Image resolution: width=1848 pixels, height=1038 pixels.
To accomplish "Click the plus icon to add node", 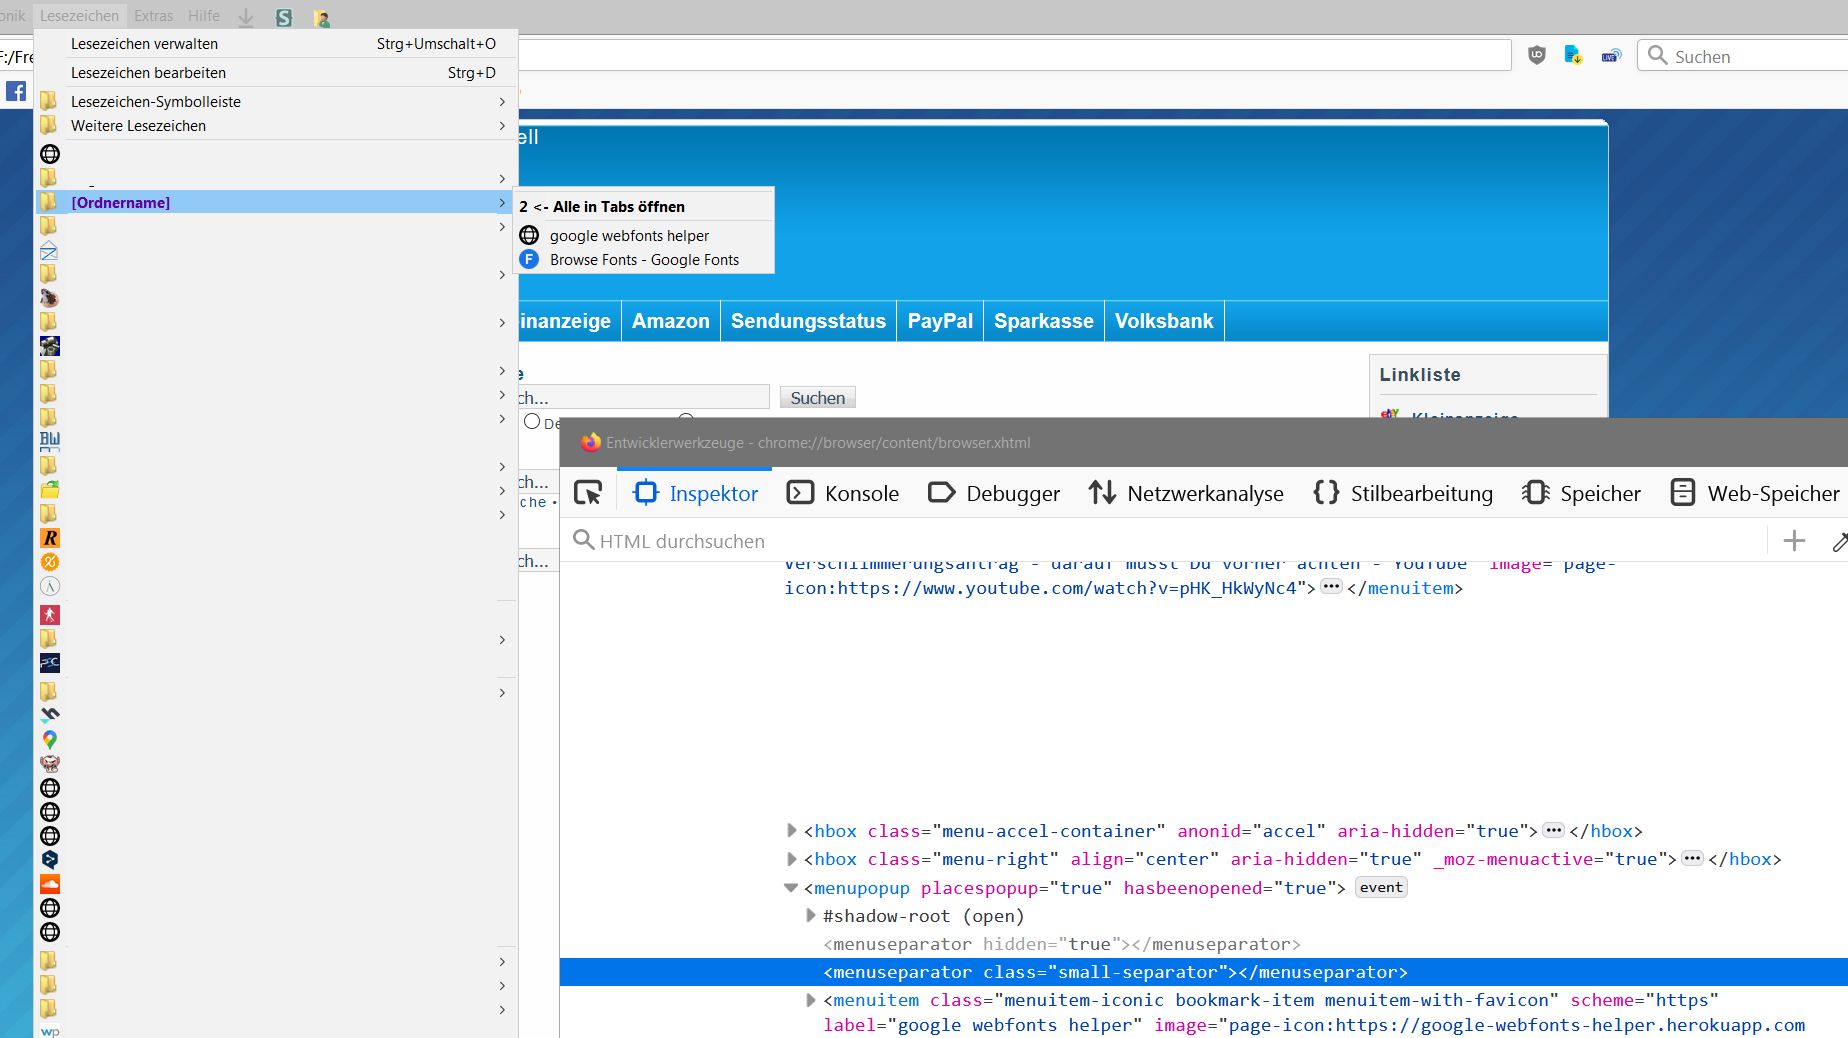I will [1794, 541].
